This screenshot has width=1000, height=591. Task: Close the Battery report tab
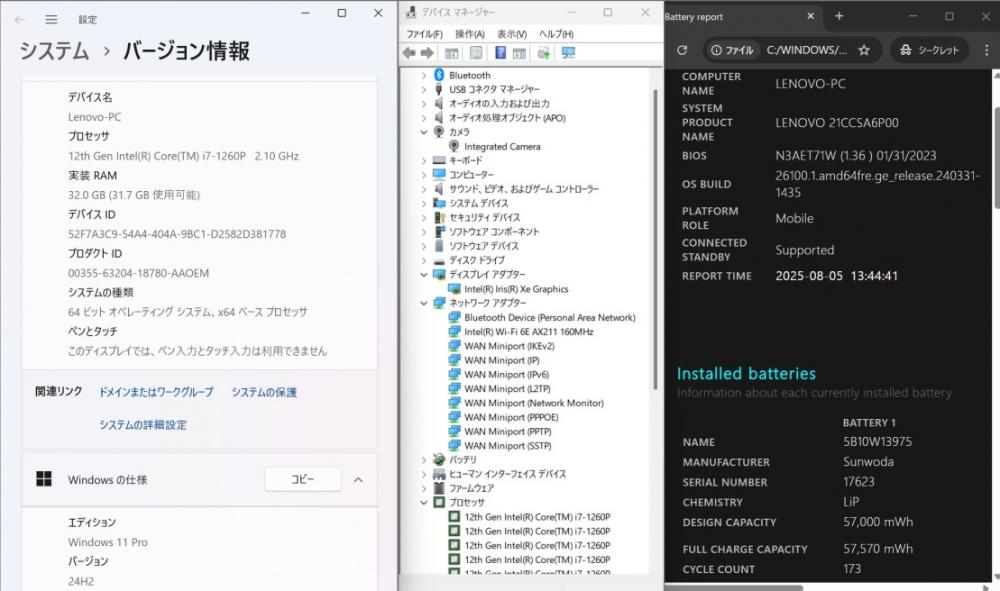pos(811,16)
